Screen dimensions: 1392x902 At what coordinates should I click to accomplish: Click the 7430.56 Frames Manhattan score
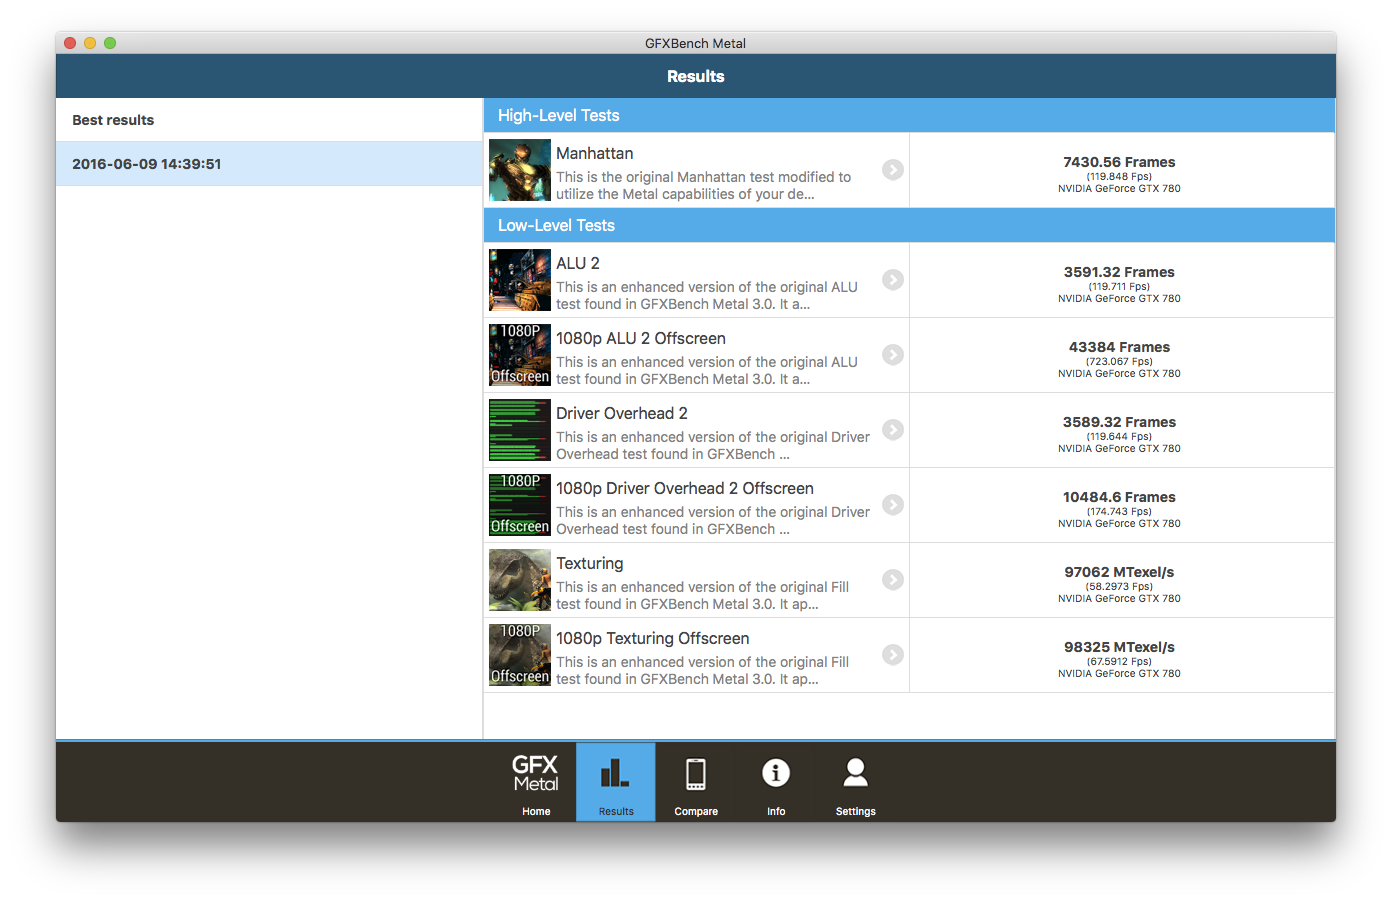pyautogui.click(x=1119, y=162)
